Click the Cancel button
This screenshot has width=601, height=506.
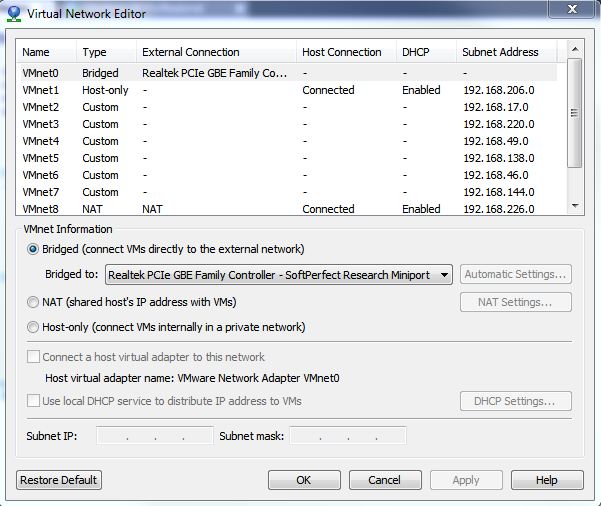[x=384, y=480]
